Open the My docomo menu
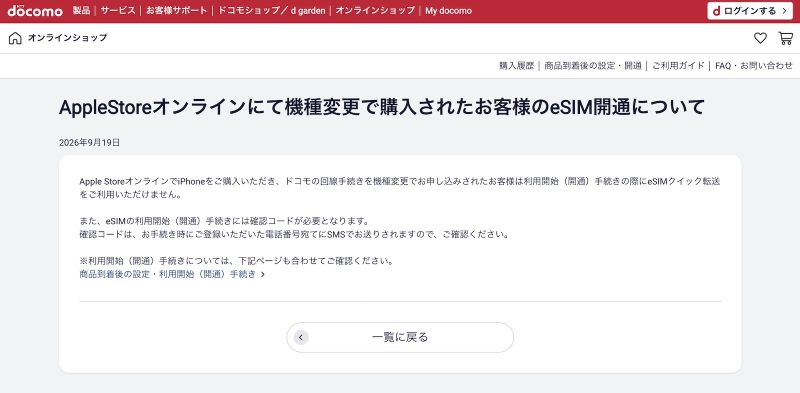 [448, 11]
